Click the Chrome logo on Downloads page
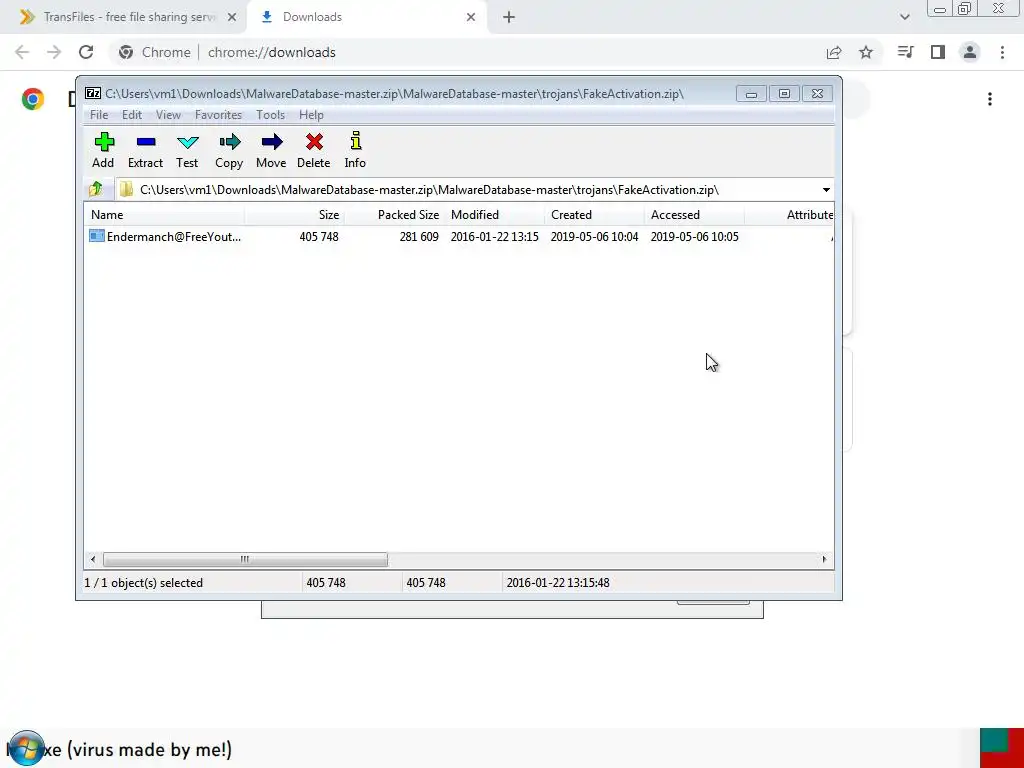Screen dimensions: 1024x768 [33, 99]
